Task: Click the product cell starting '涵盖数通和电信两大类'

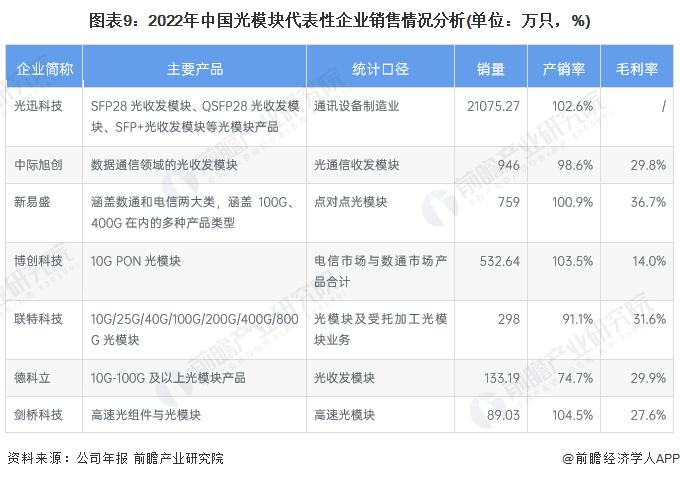Action: point(193,212)
